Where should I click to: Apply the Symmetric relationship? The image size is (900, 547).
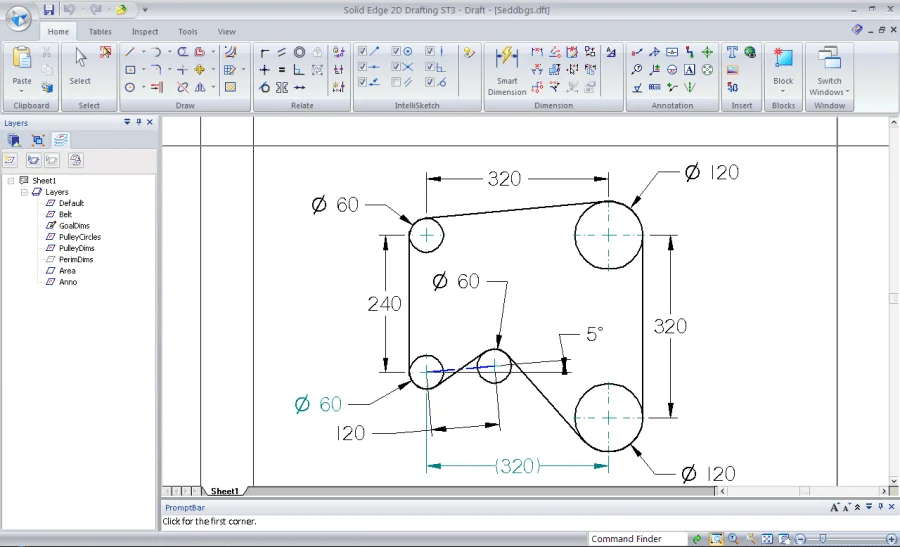coord(282,87)
